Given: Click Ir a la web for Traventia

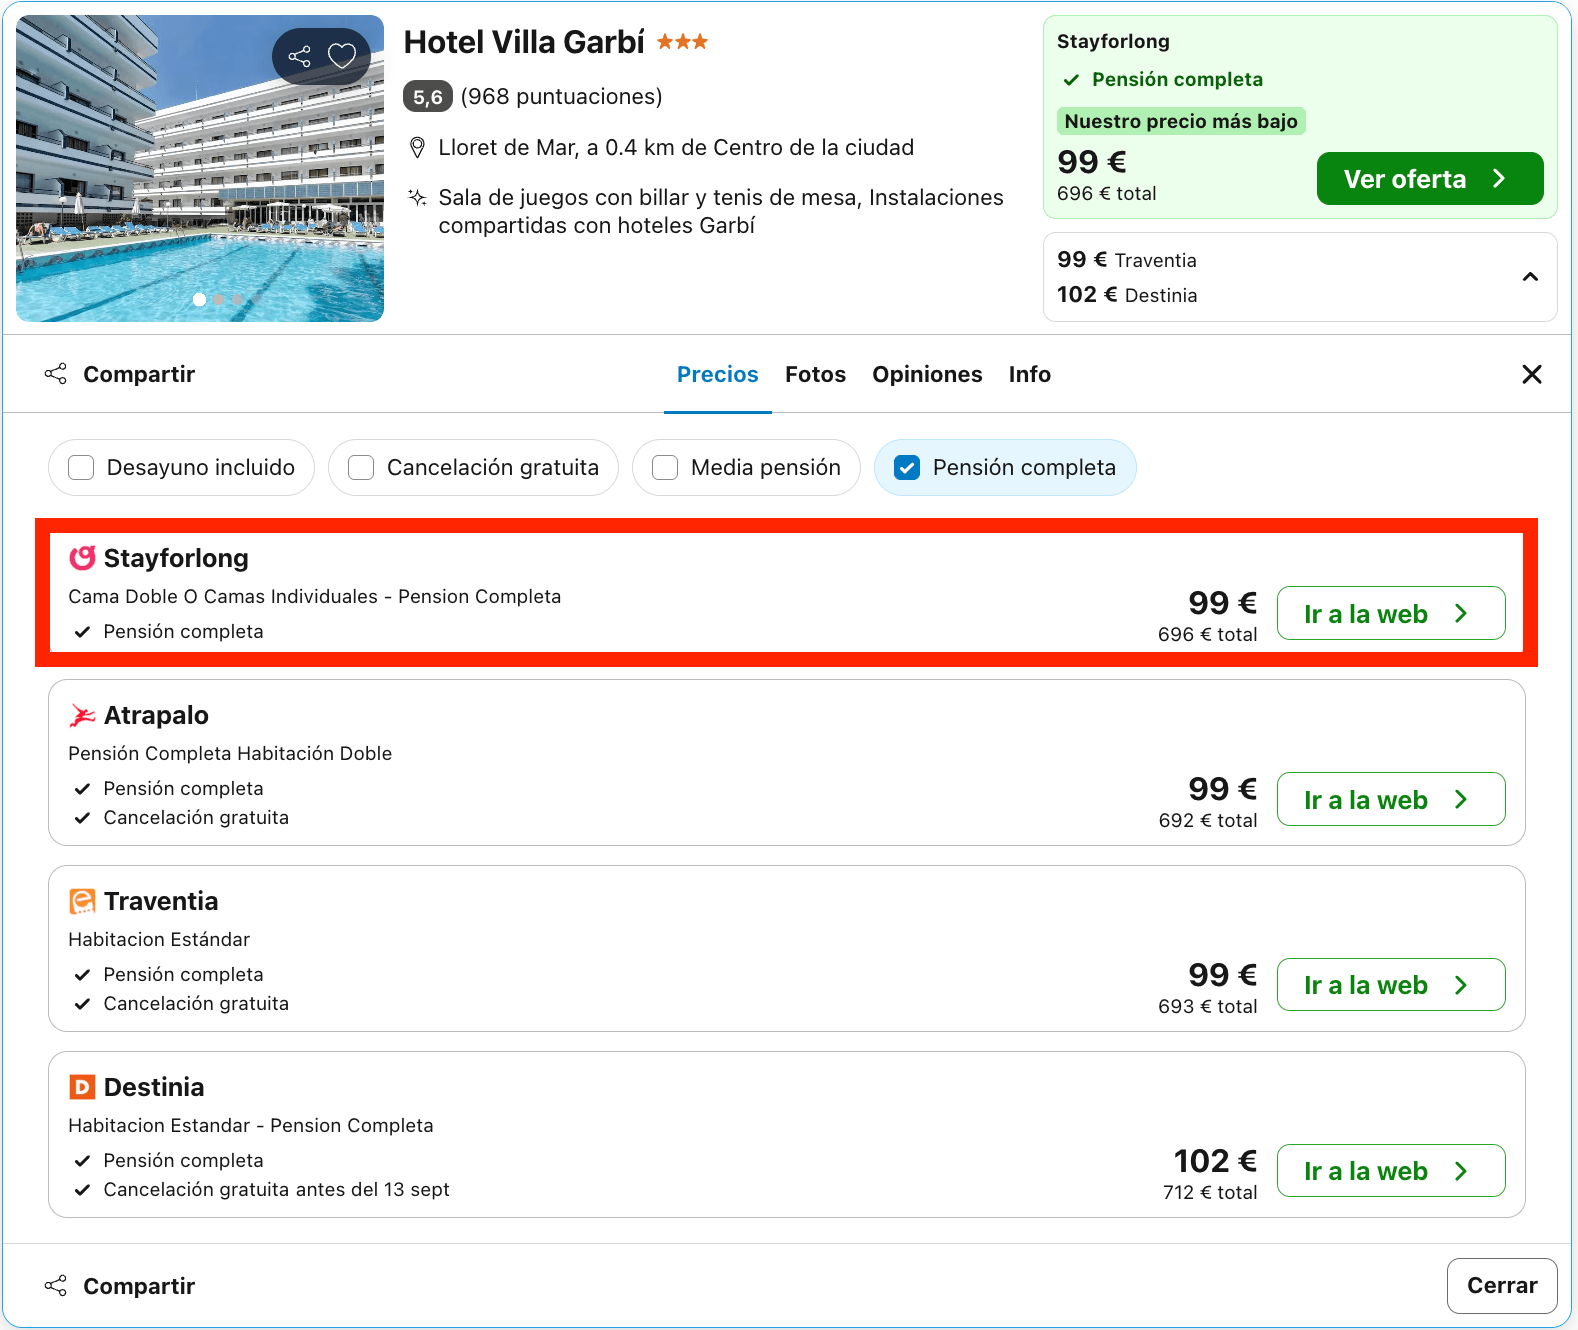Looking at the screenshot, I should point(1391,985).
